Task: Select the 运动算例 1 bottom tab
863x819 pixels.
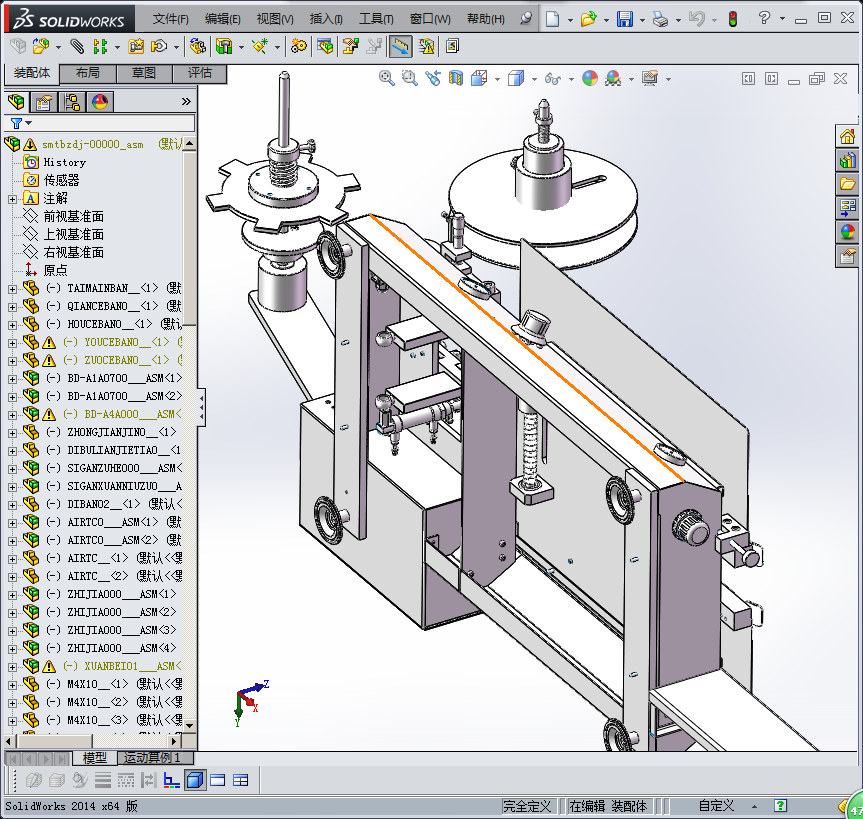Action: pyautogui.click(x=150, y=758)
